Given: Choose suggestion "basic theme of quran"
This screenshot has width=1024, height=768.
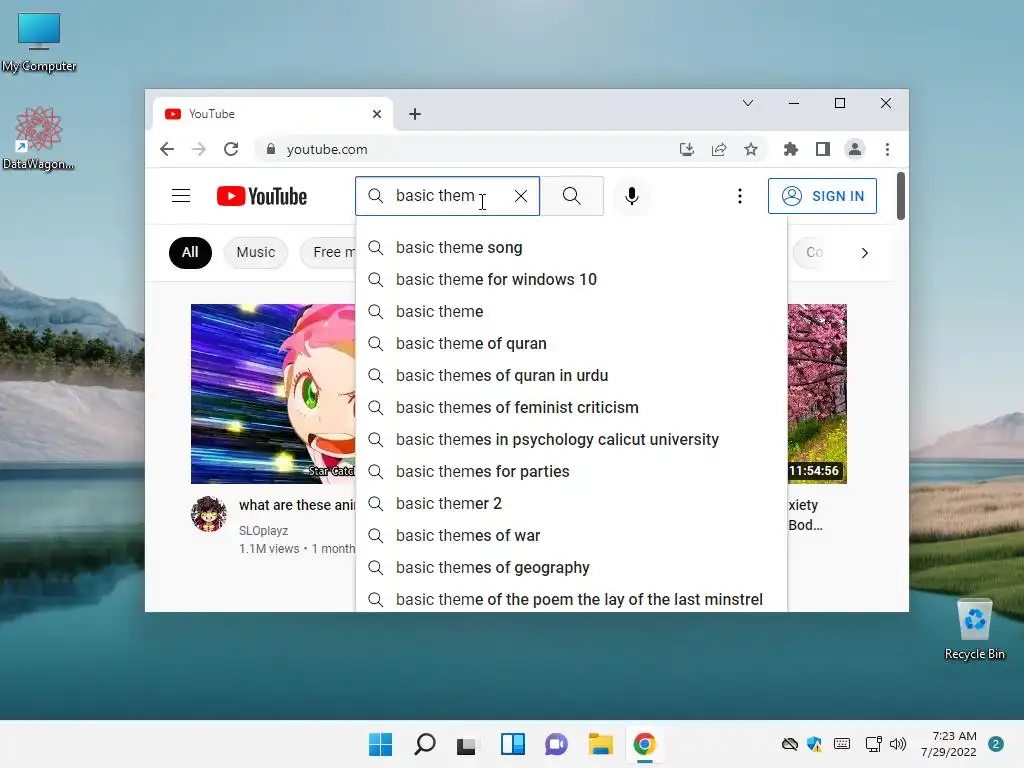Looking at the screenshot, I should pos(571,344).
